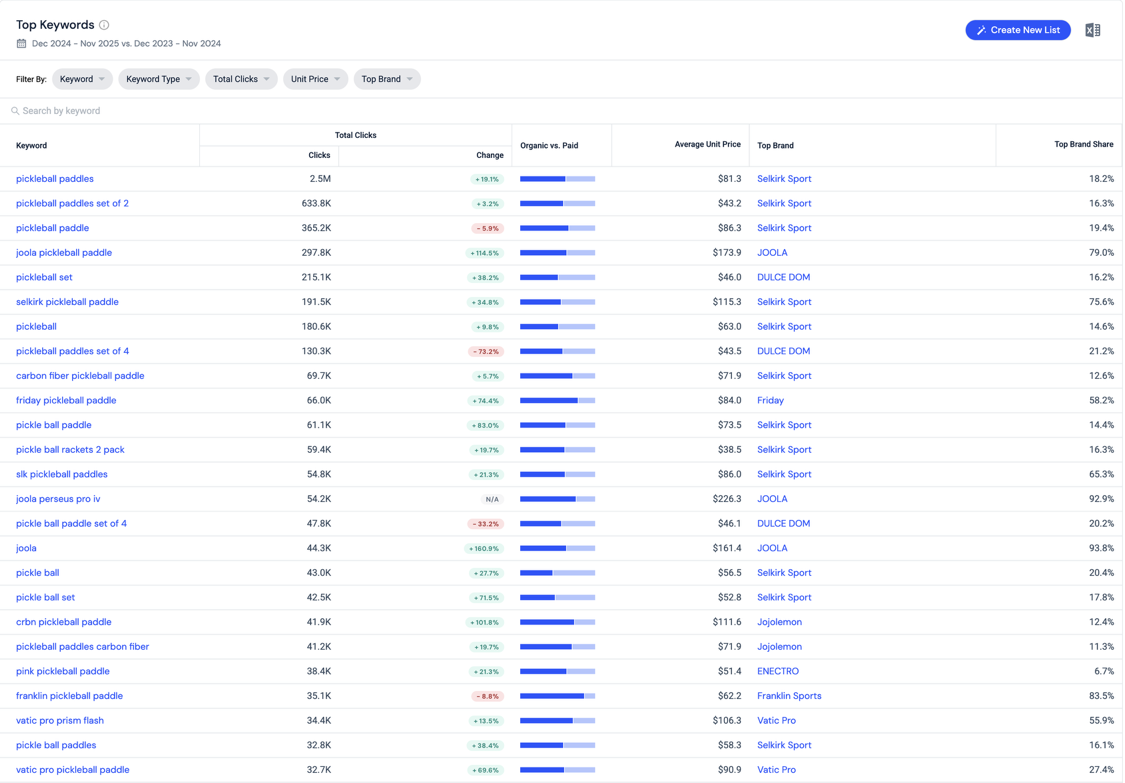Image resolution: width=1125 pixels, height=783 pixels.
Task: Open the Keyword Type filter dropdown
Action: [159, 79]
